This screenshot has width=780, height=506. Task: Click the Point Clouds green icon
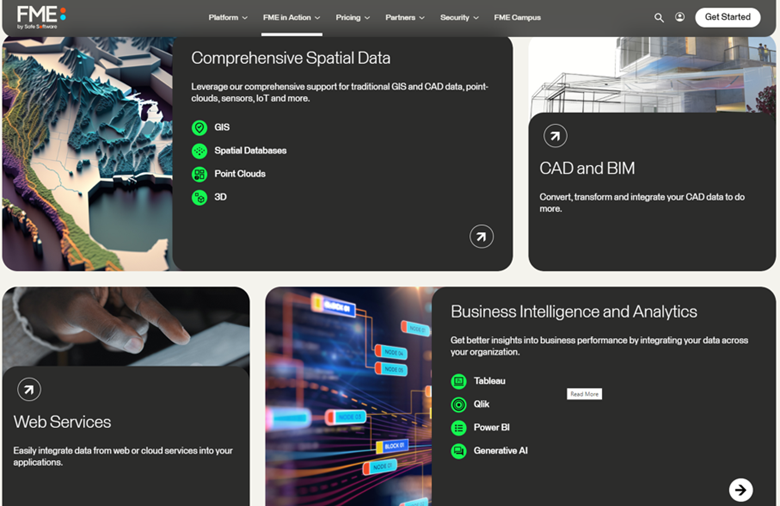click(x=199, y=174)
